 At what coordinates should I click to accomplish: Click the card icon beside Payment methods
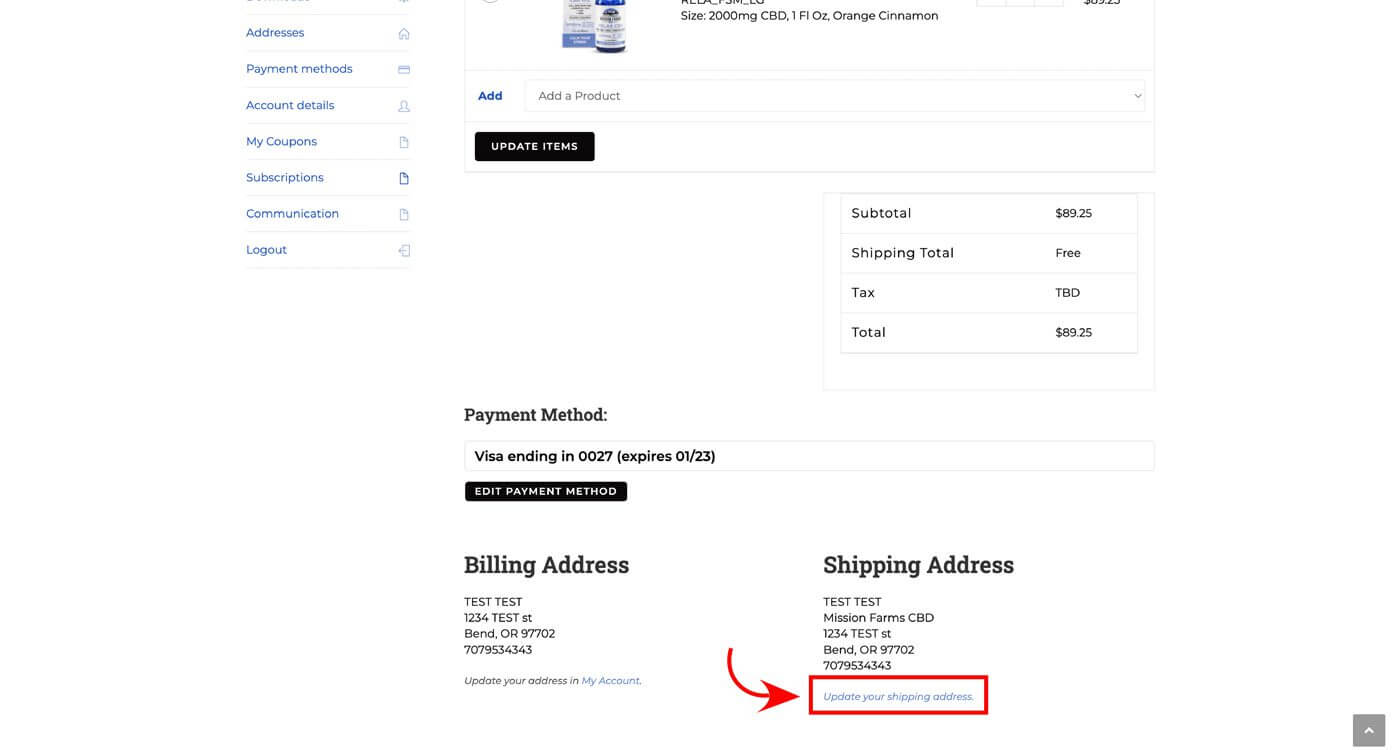(404, 70)
